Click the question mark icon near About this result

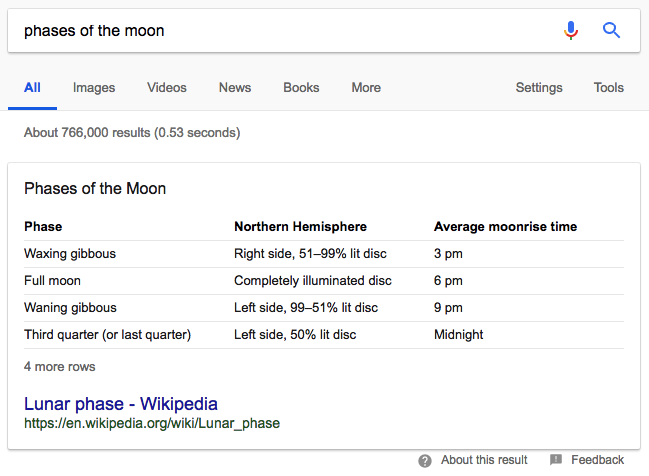click(425, 460)
